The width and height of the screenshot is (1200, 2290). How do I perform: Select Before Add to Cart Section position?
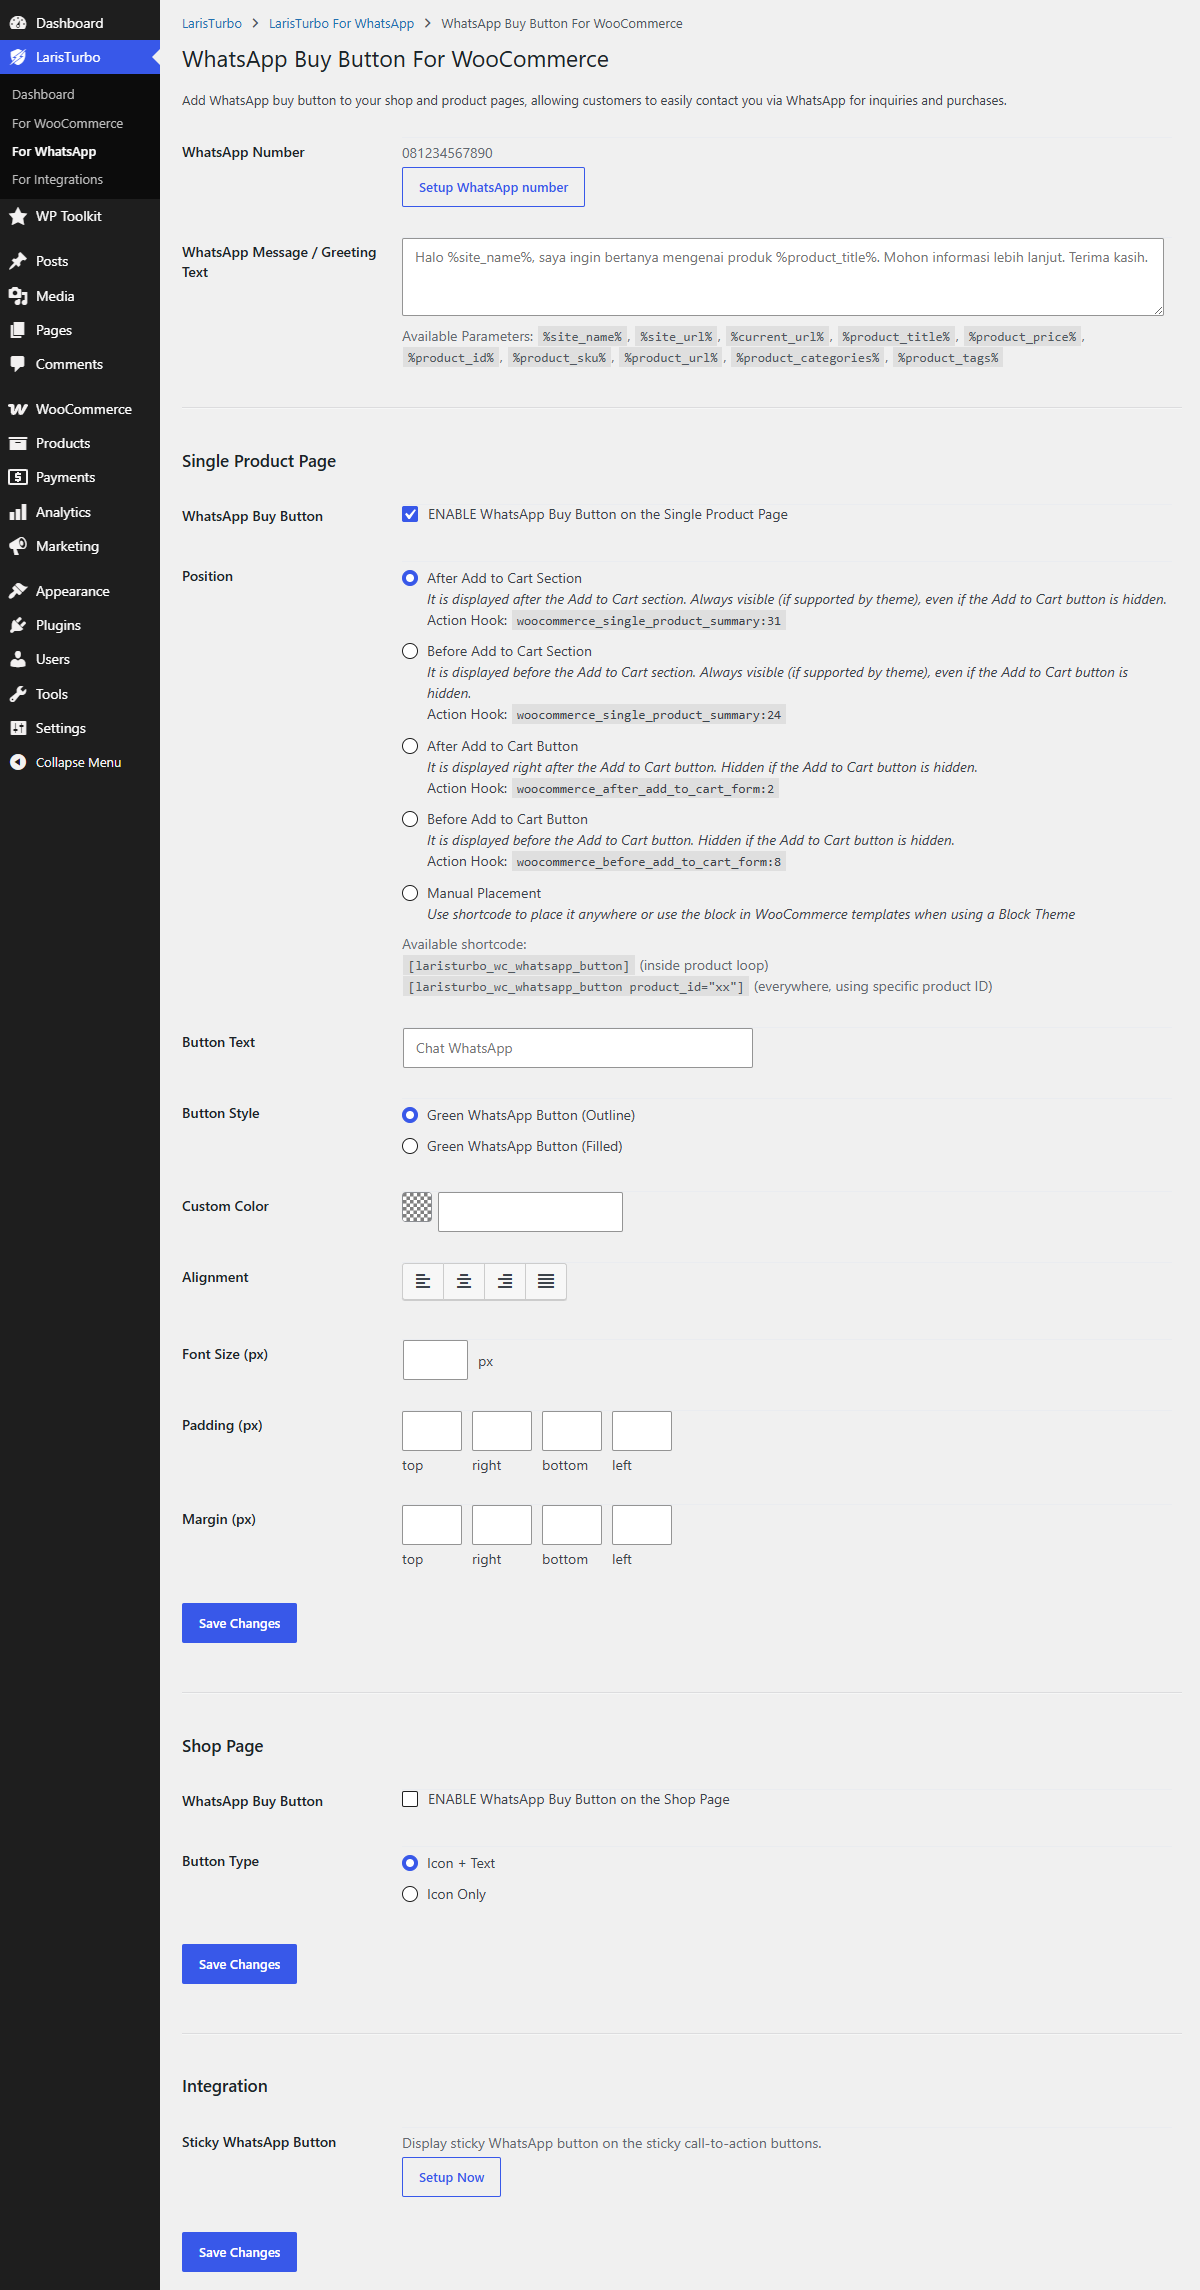point(410,651)
